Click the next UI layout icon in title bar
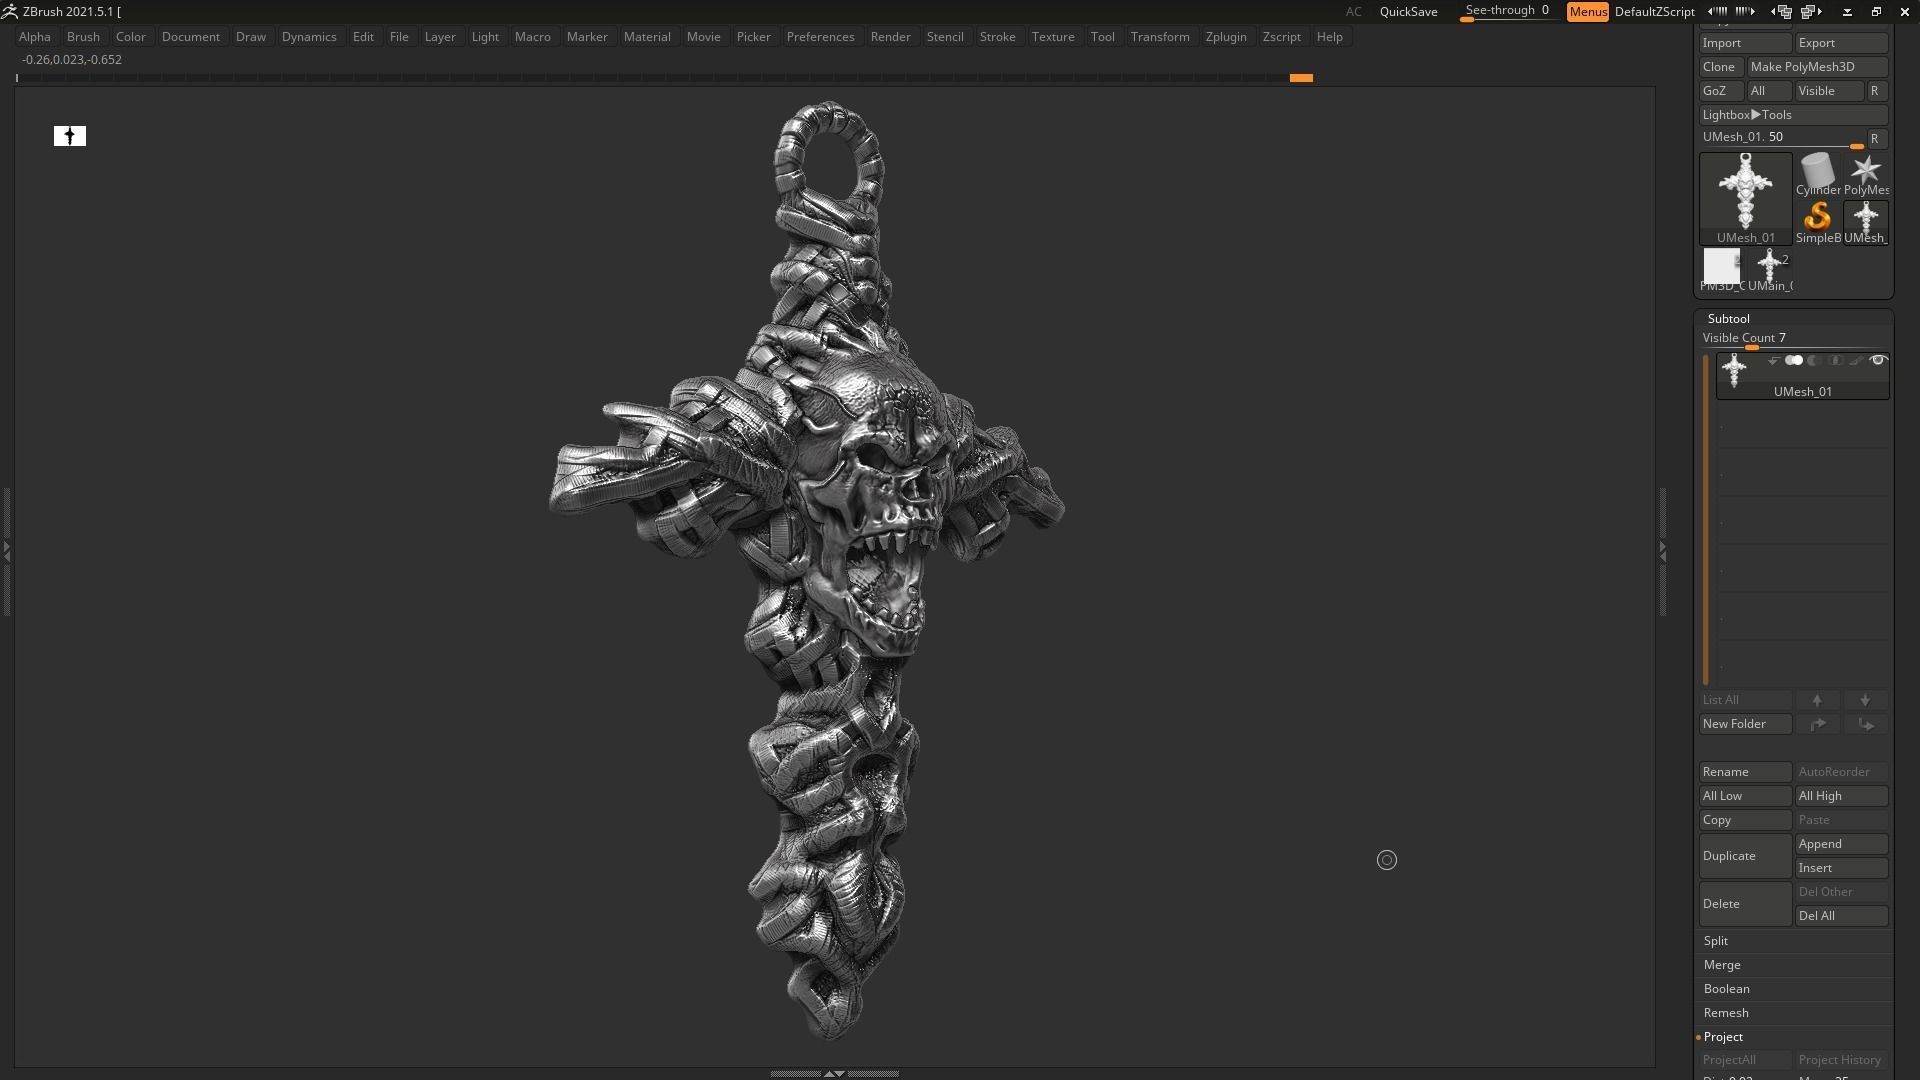Image resolution: width=1920 pixels, height=1080 pixels. pyautogui.click(x=1812, y=11)
